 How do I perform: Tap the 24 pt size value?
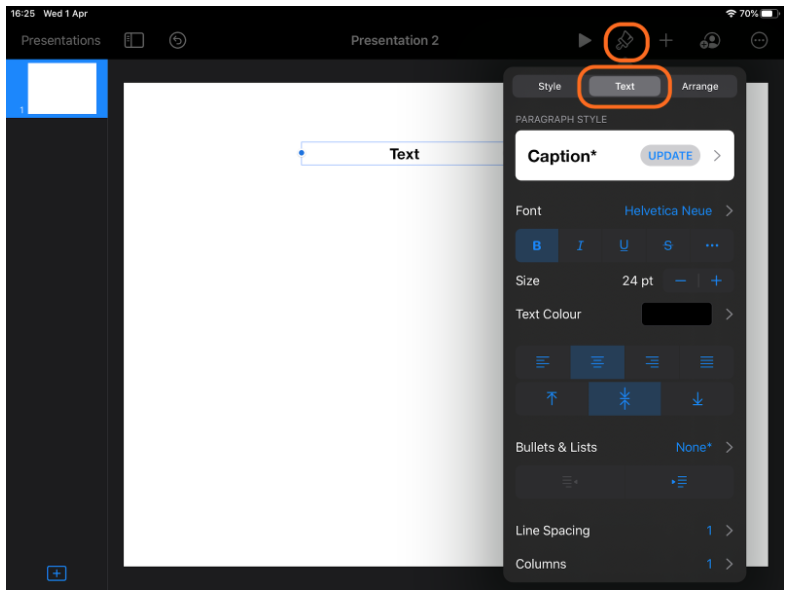638,281
